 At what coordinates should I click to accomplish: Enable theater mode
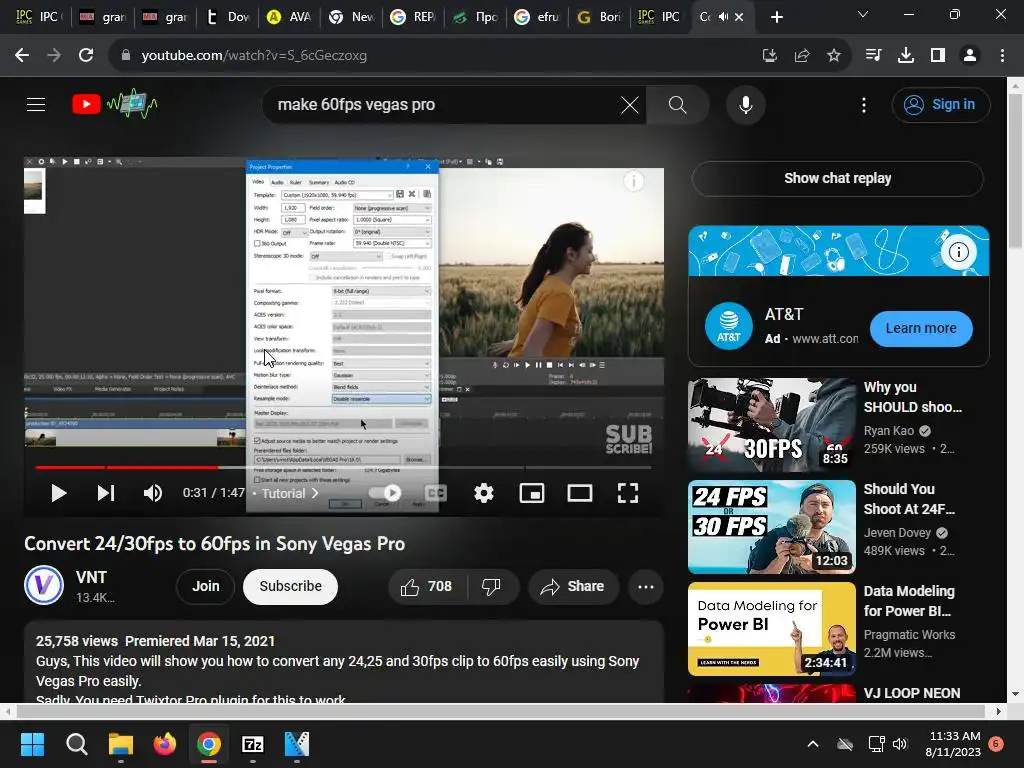tap(579, 493)
